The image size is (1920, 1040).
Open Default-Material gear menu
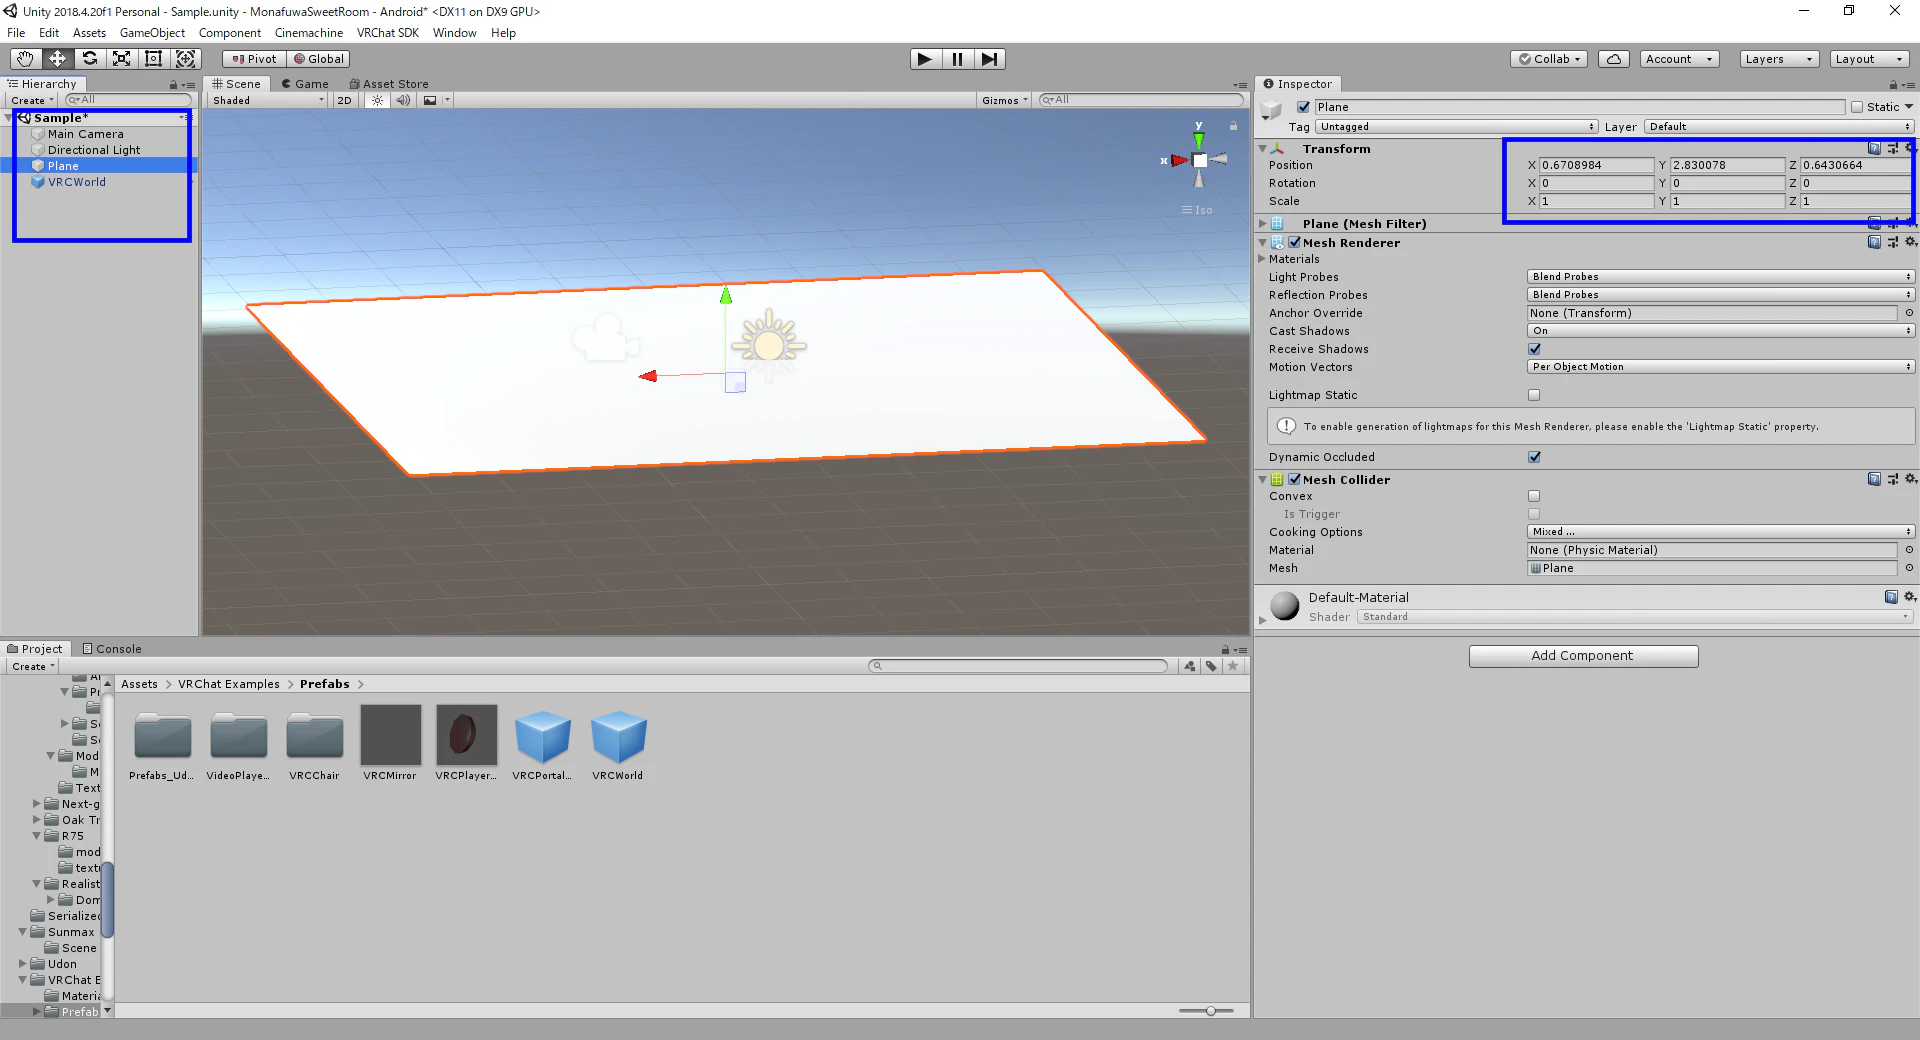[1910, 597]
